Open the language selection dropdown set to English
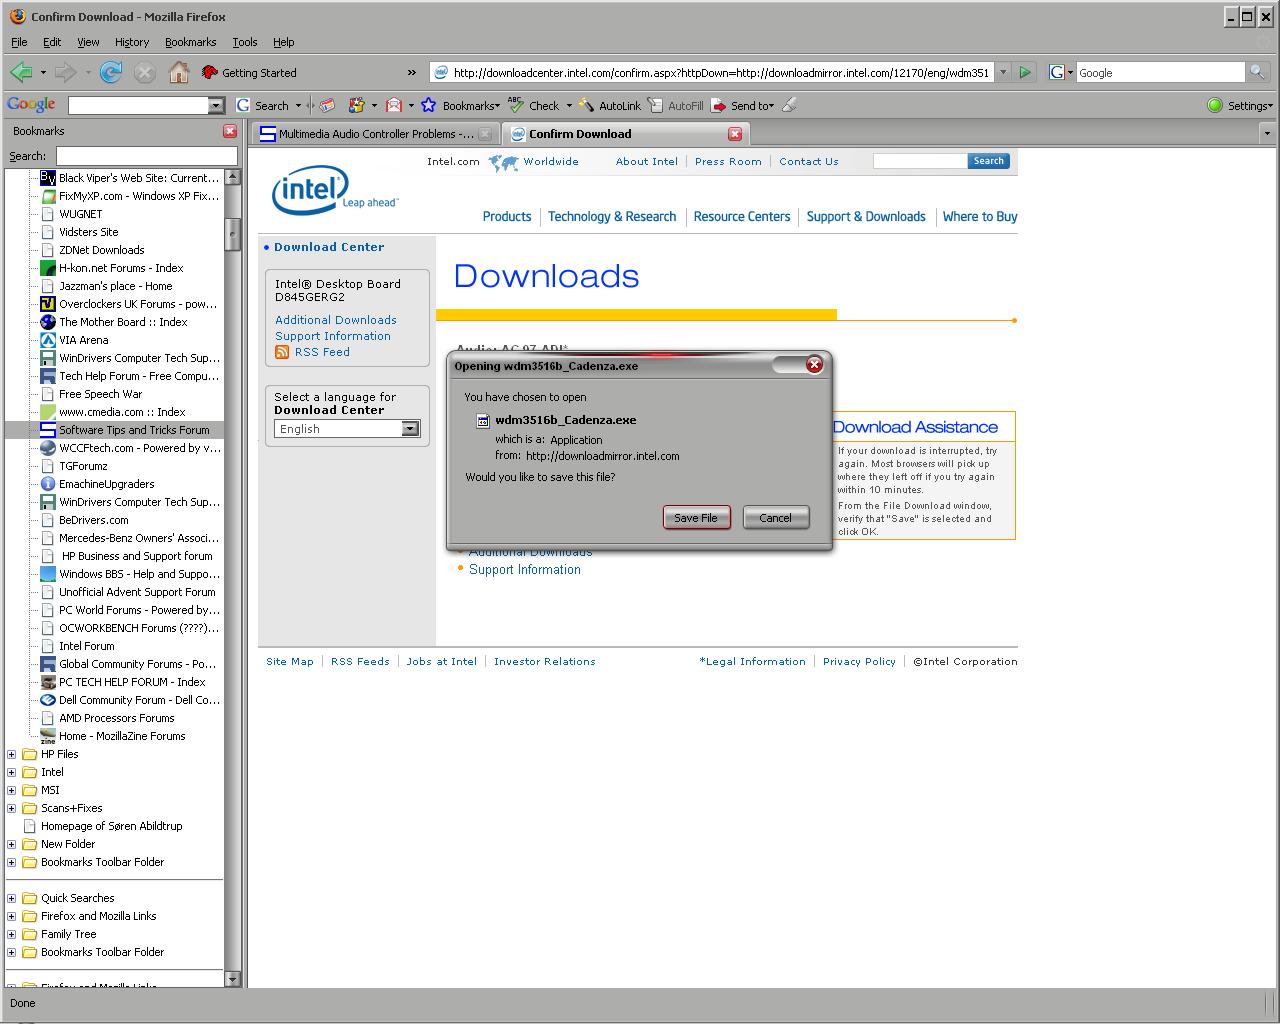1280x1024 pixels. click(347, 429)
